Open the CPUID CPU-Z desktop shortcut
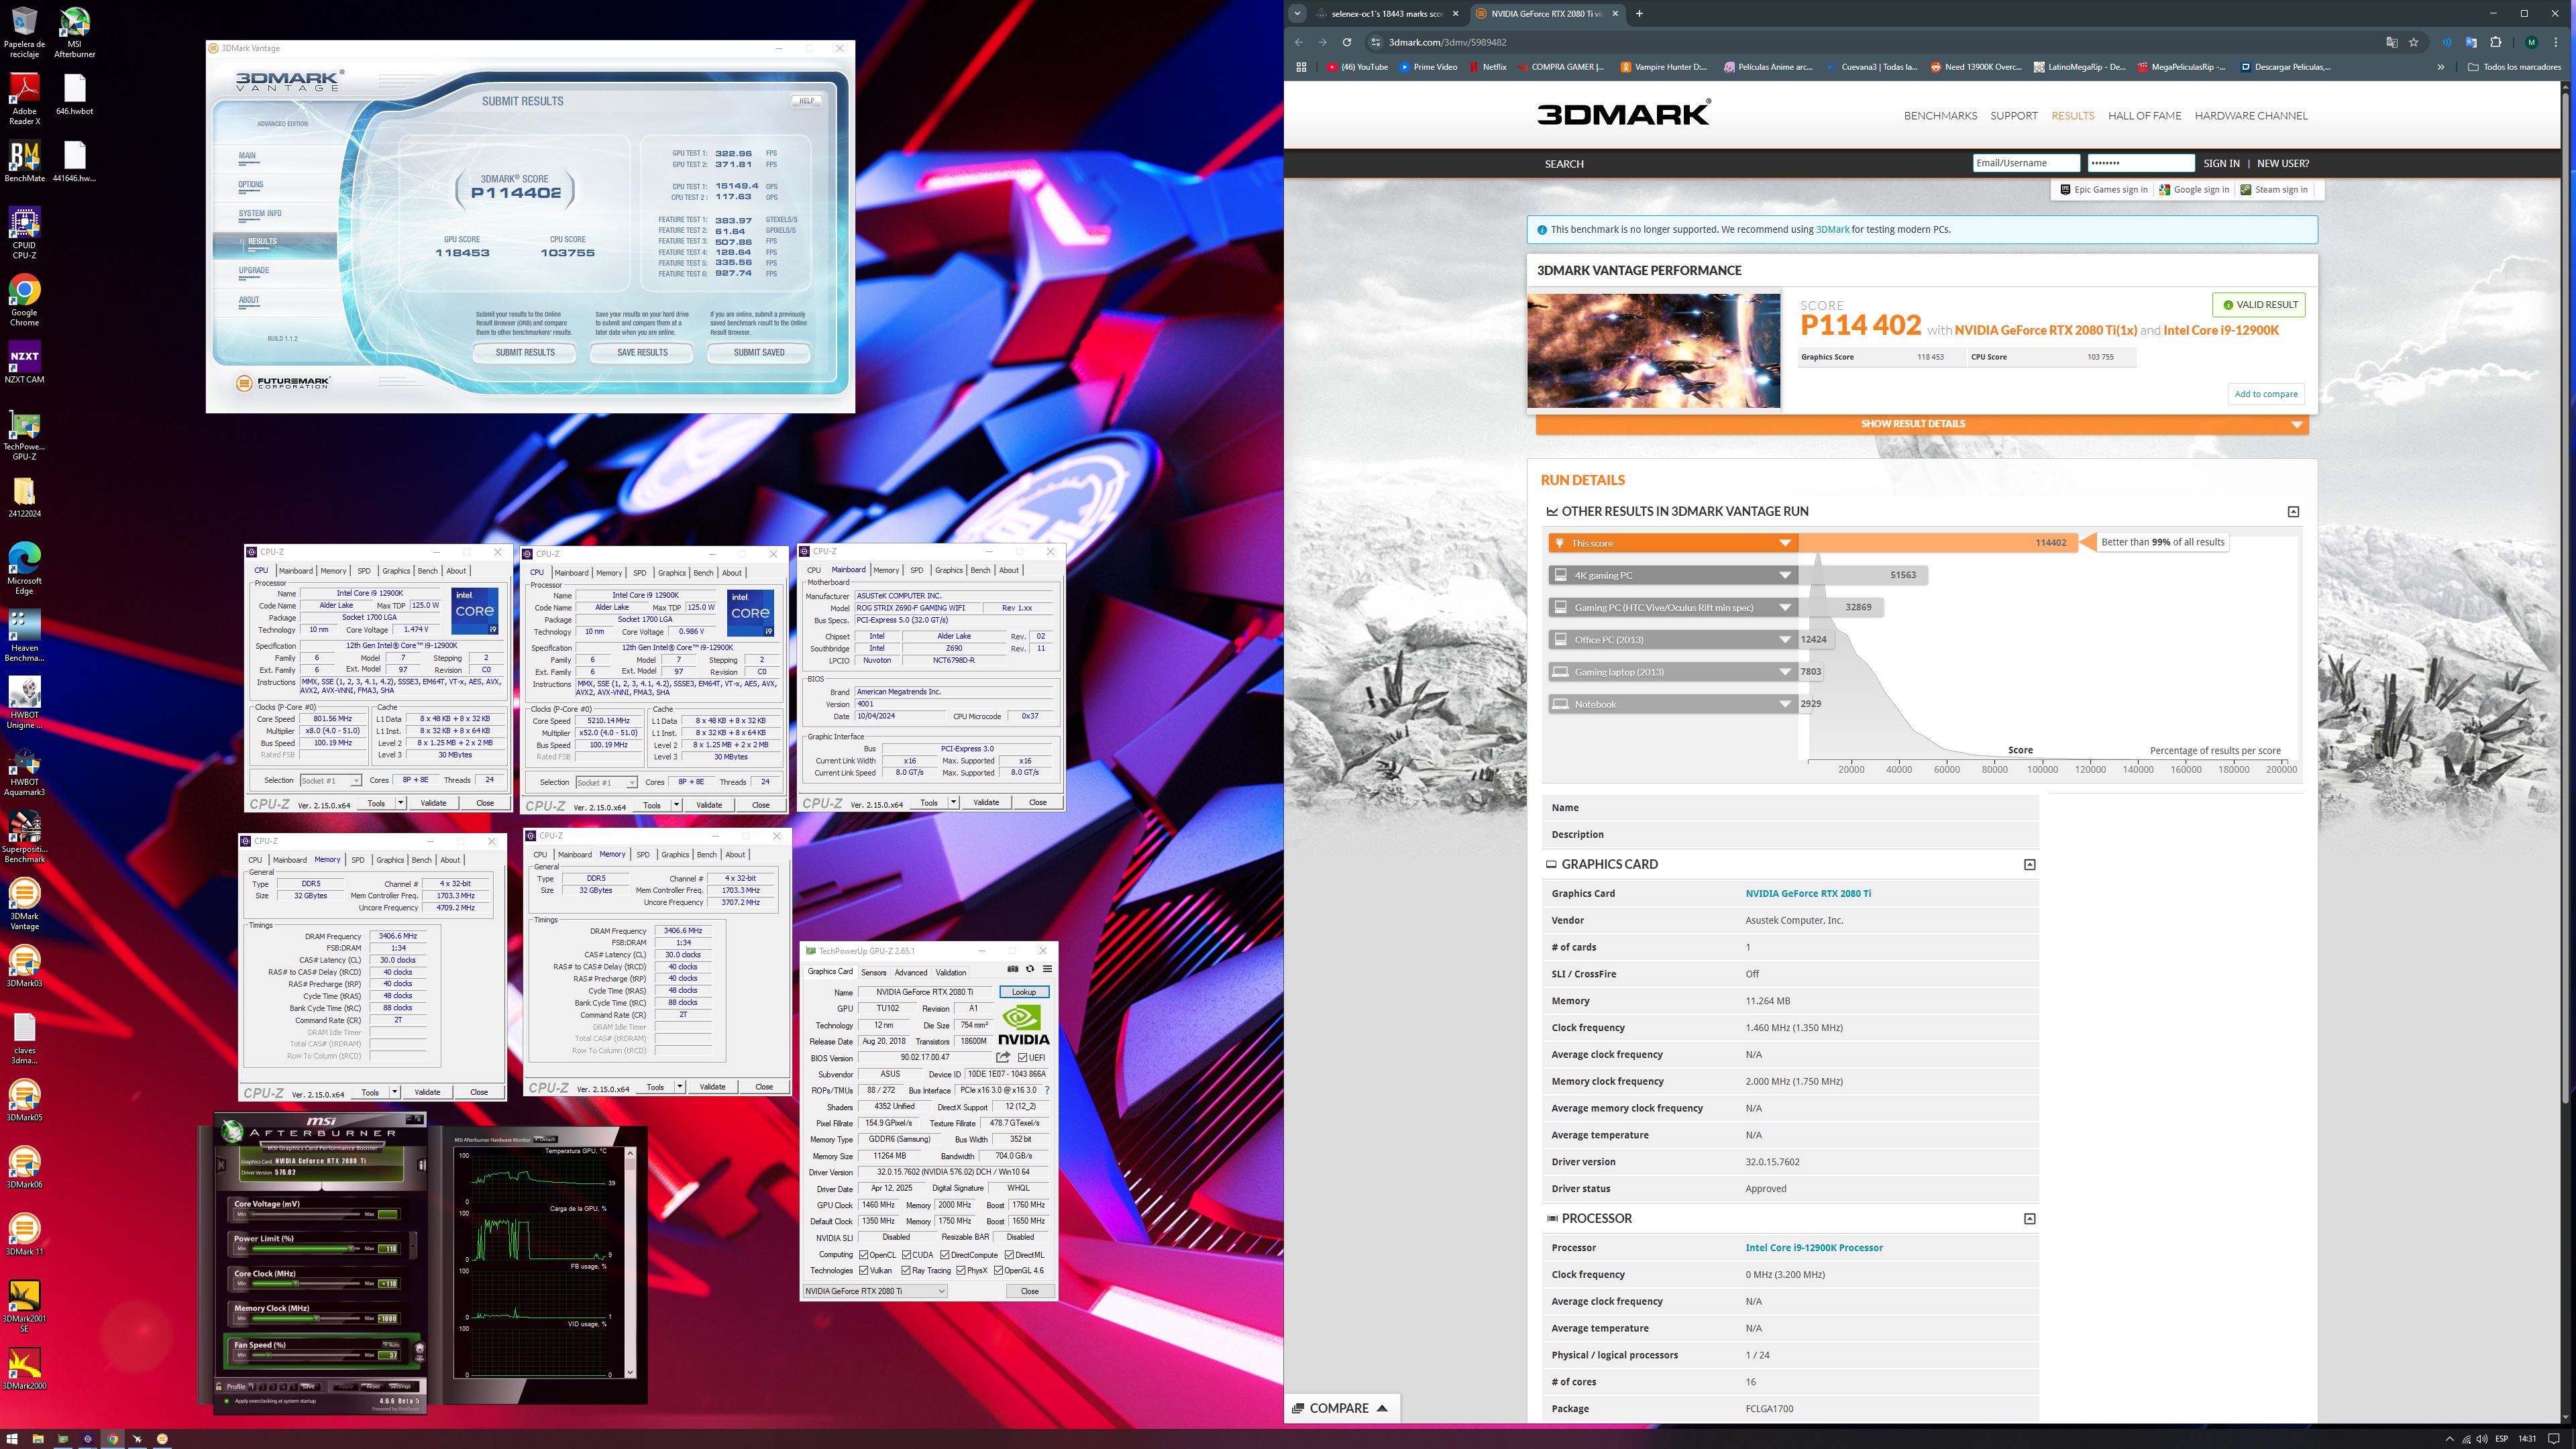 point(24,233)
